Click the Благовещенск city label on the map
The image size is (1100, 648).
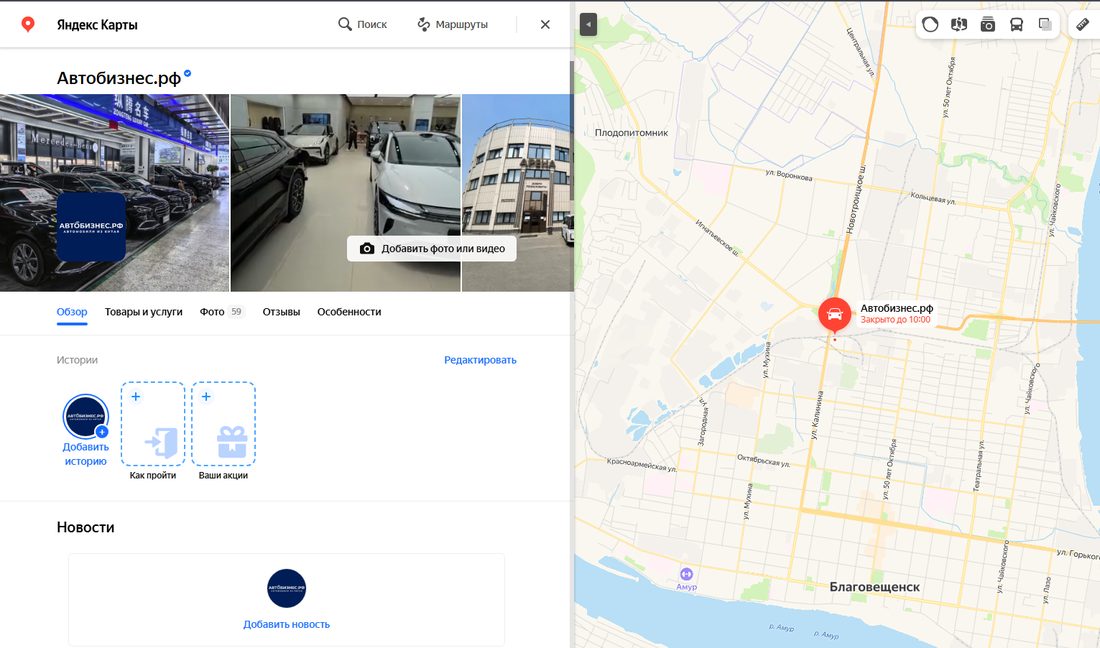pyautogui.click(x=875, y=587)
